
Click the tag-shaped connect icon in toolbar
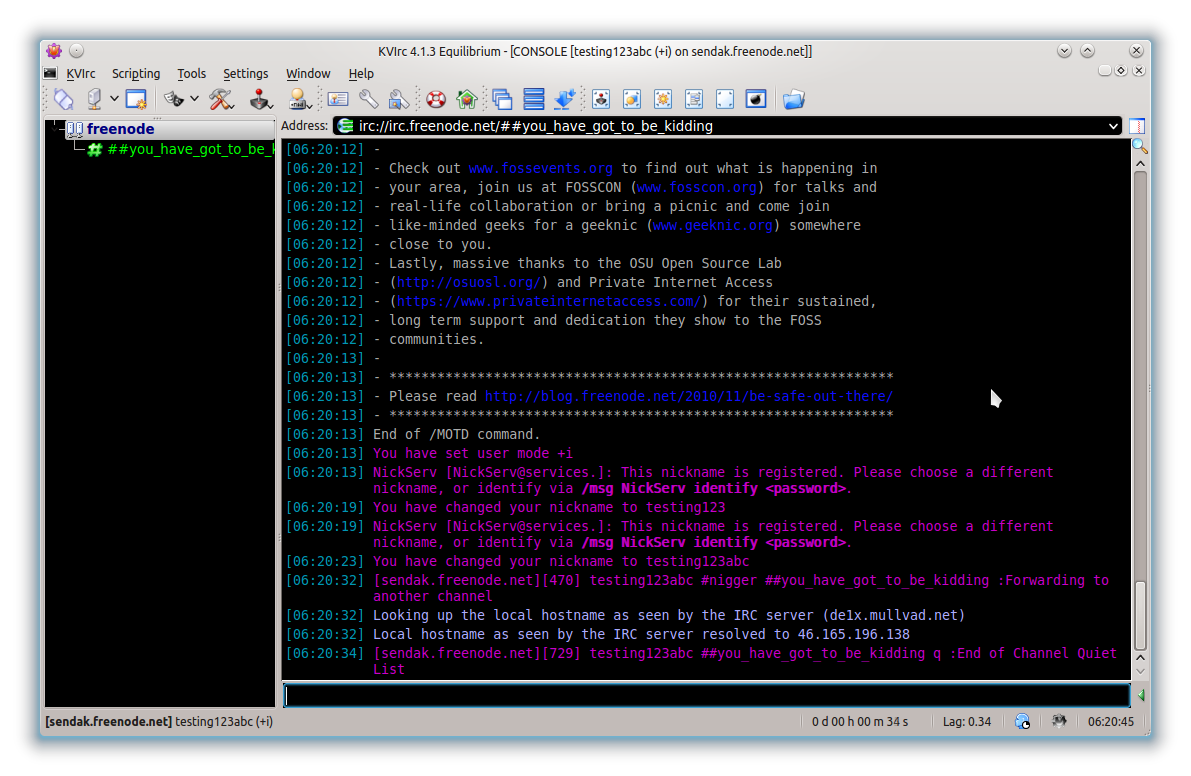pyautogui.click(x=64, y=99)
